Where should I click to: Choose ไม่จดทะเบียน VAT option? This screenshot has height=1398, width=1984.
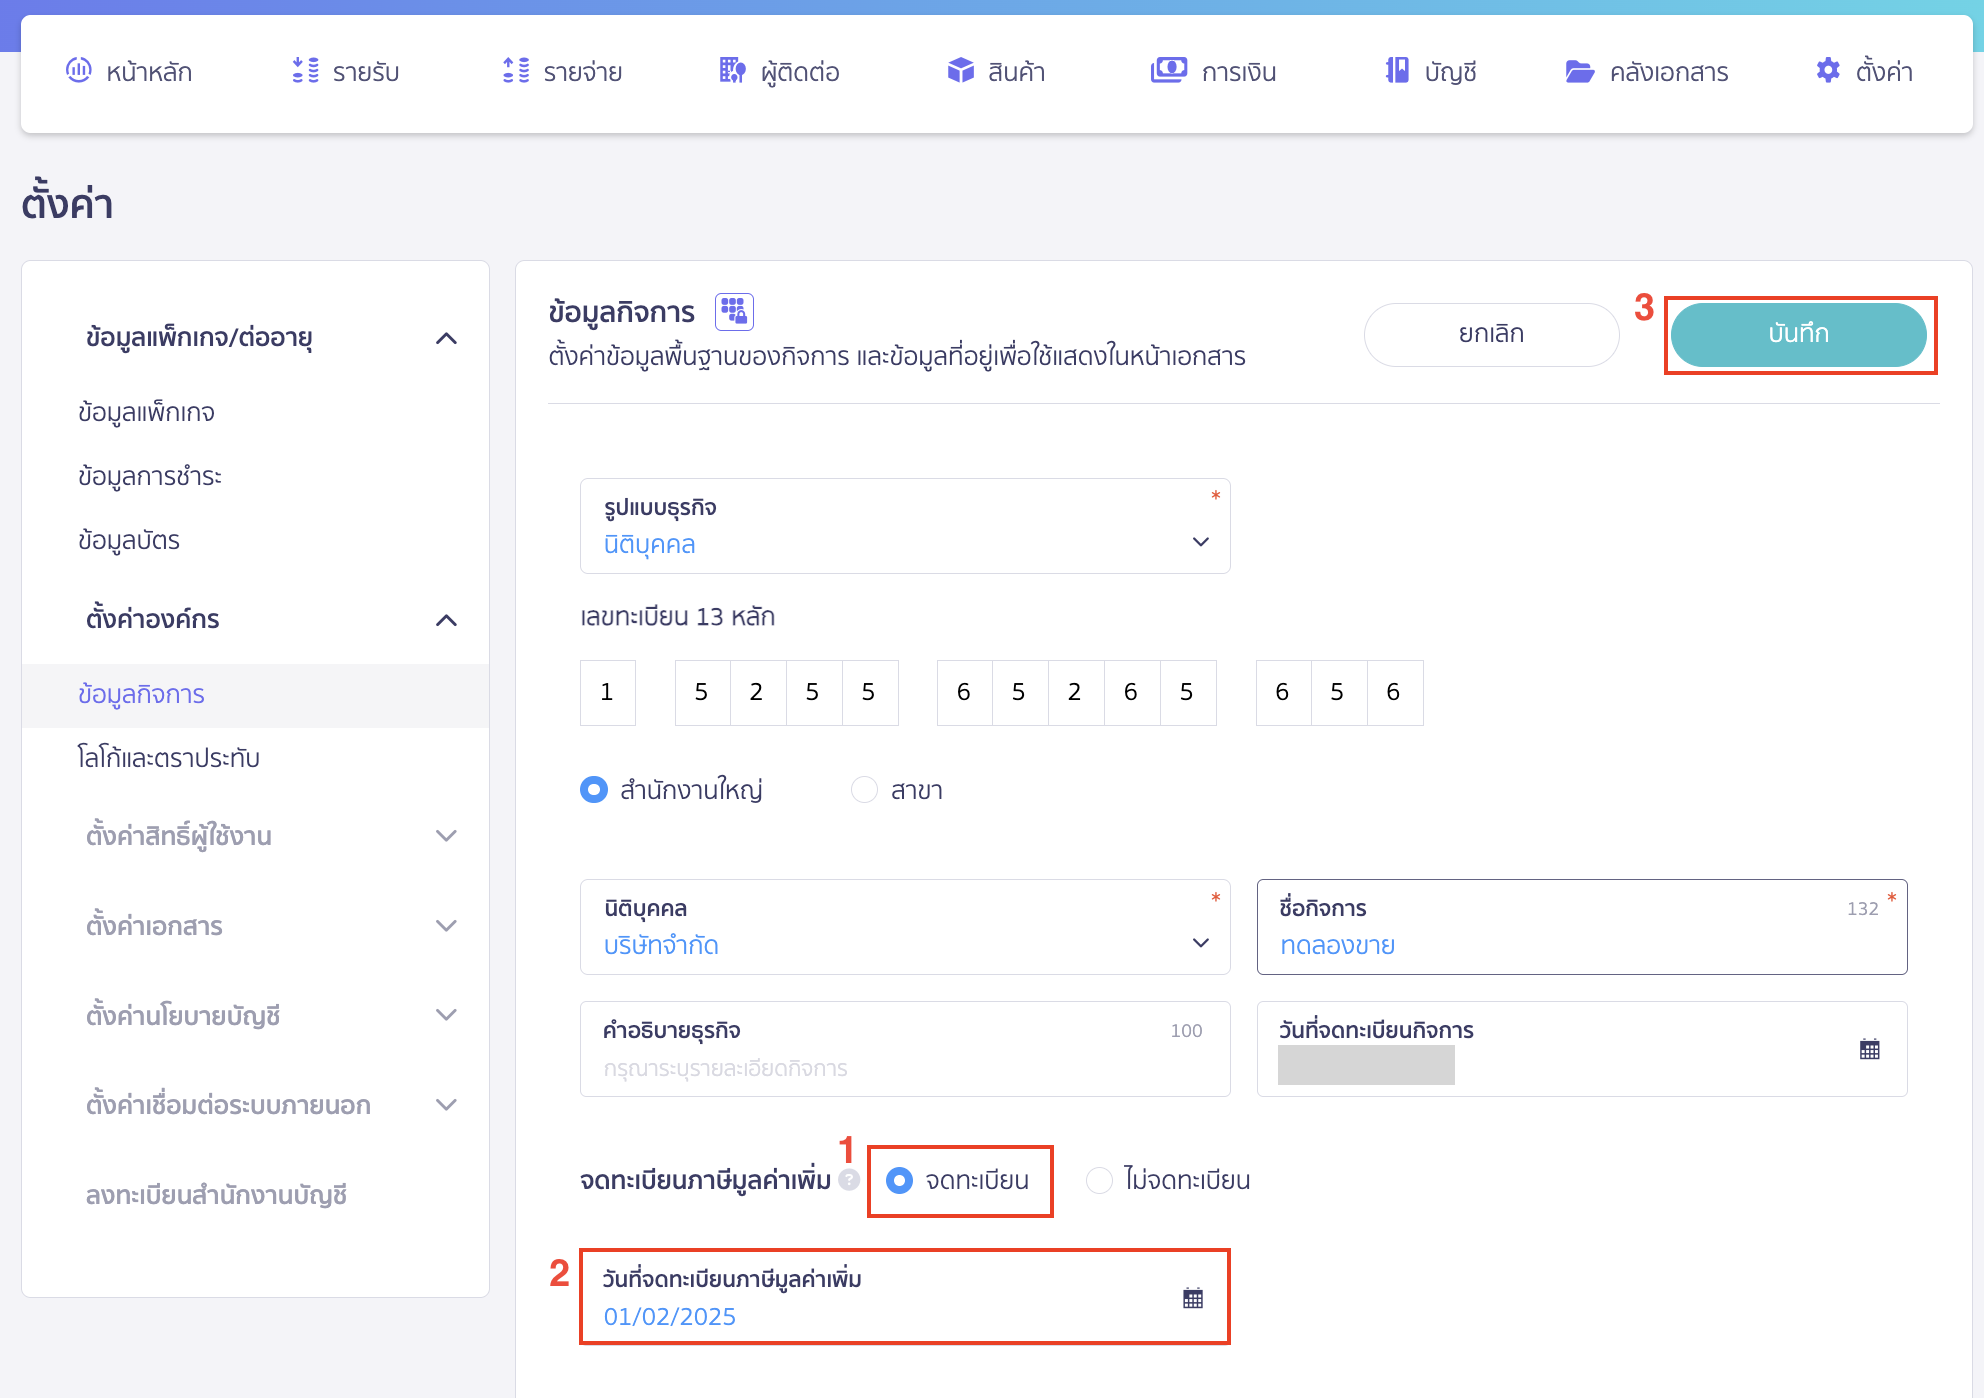1099,1180
